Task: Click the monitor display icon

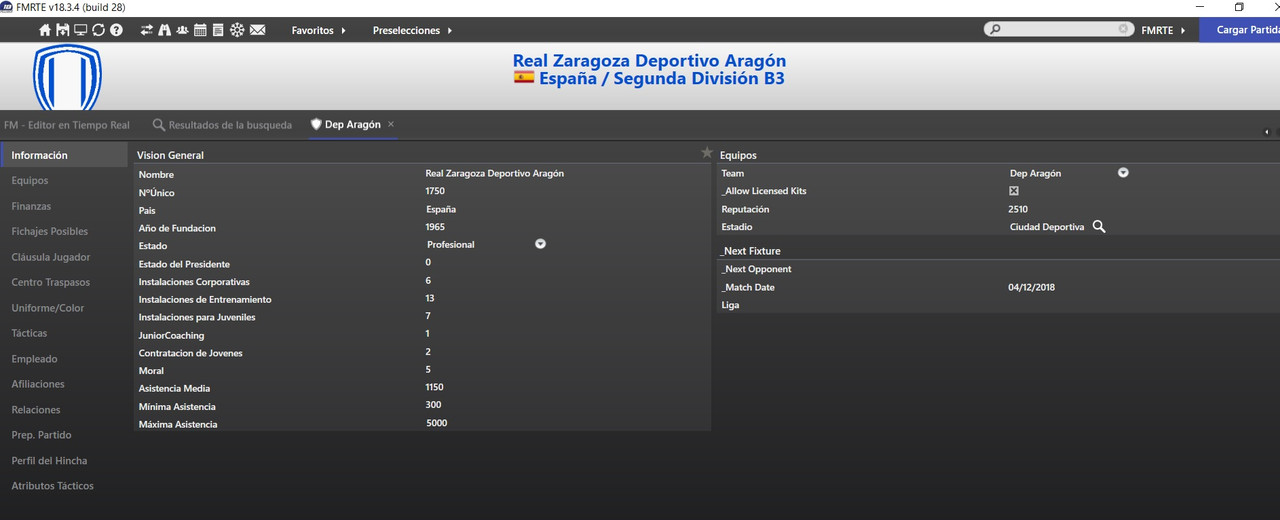Action: click(81, 30)
